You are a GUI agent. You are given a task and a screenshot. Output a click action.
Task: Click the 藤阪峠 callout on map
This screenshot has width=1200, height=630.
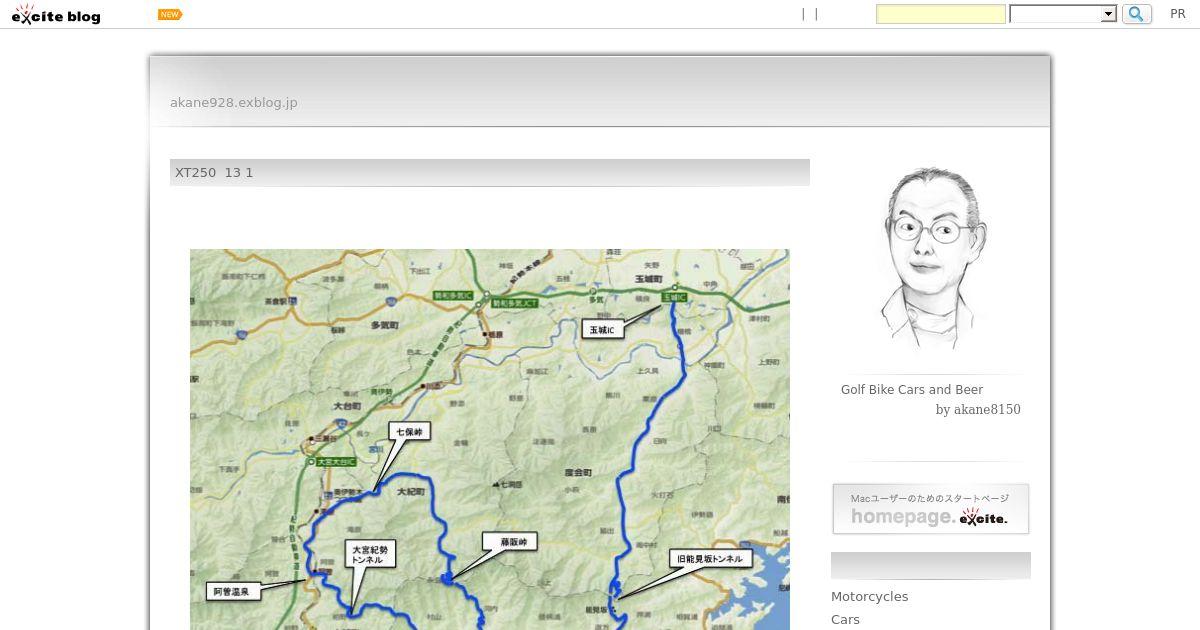pyautogui.click(x=511, y=542)
